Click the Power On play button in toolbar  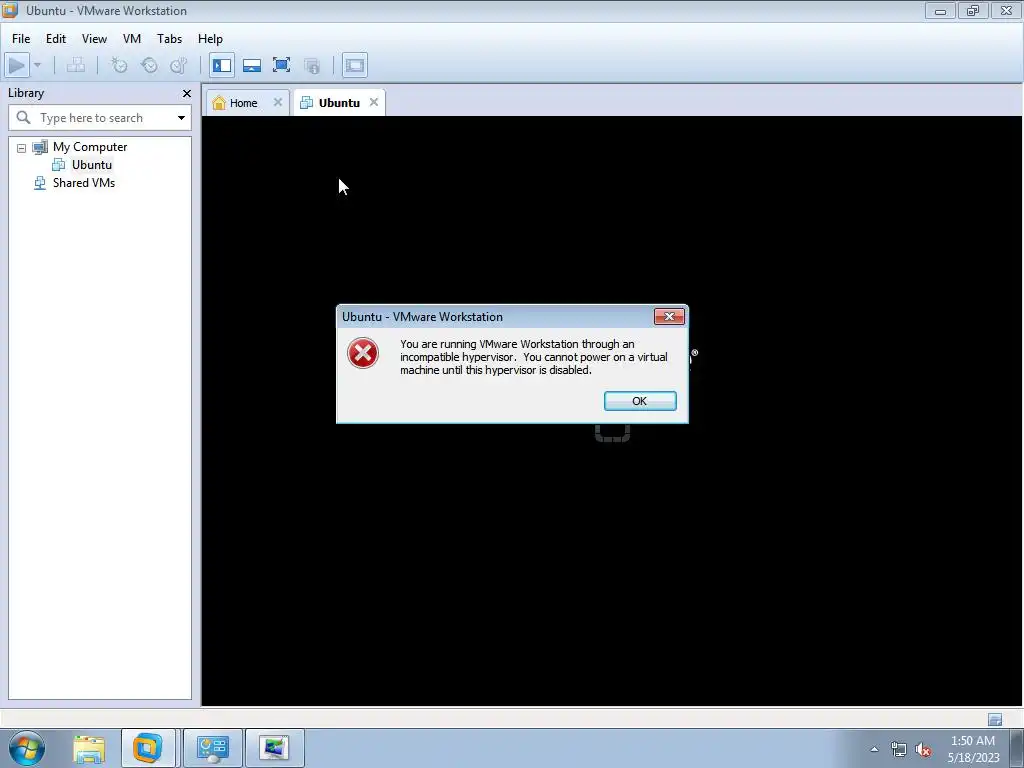[17, 65]
